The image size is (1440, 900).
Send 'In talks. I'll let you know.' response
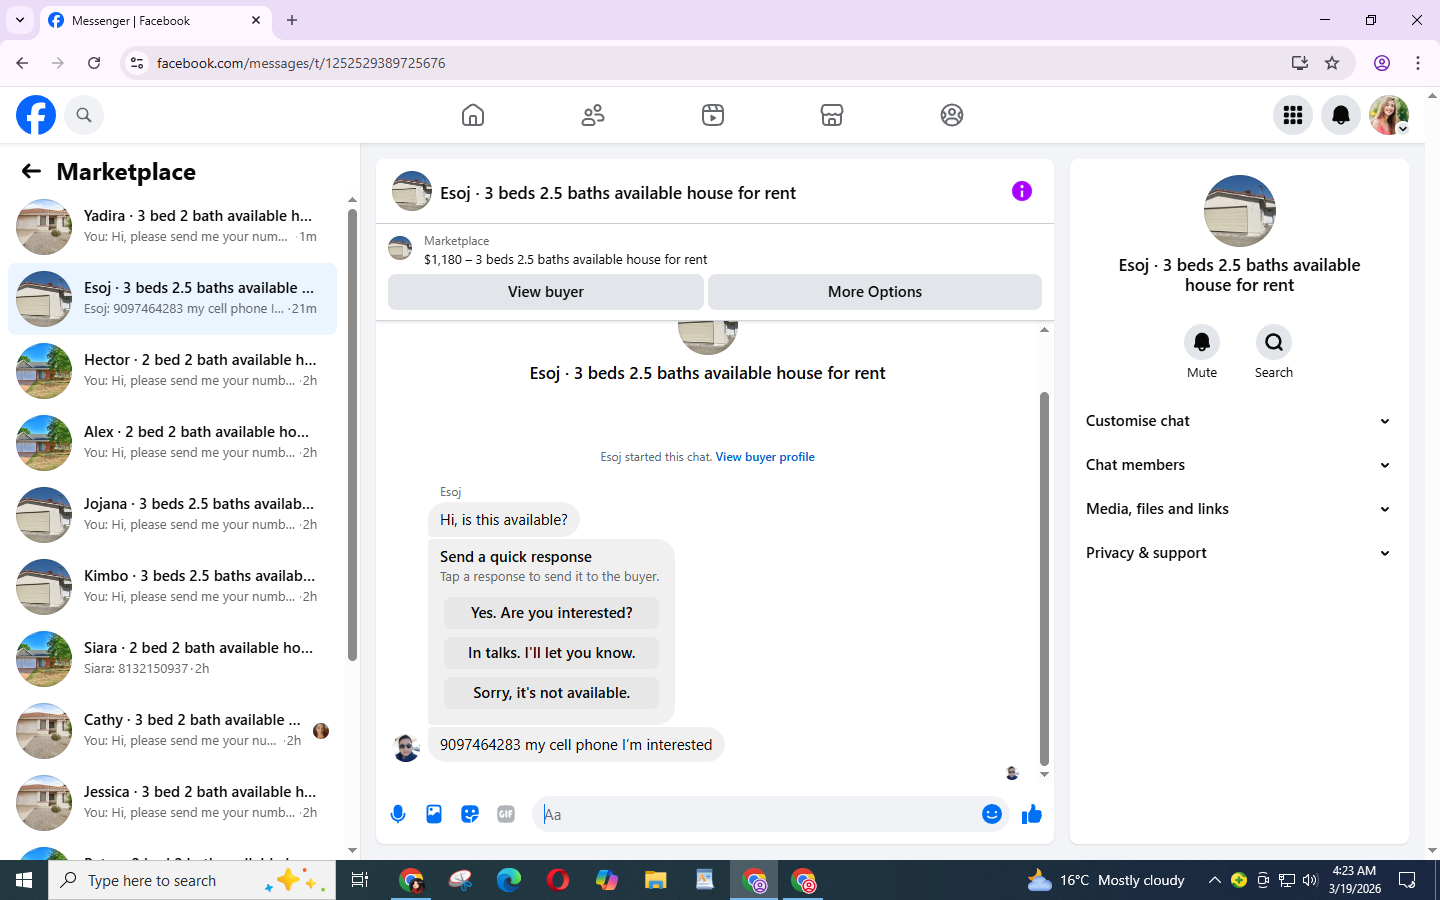click(x=551, y=653)
